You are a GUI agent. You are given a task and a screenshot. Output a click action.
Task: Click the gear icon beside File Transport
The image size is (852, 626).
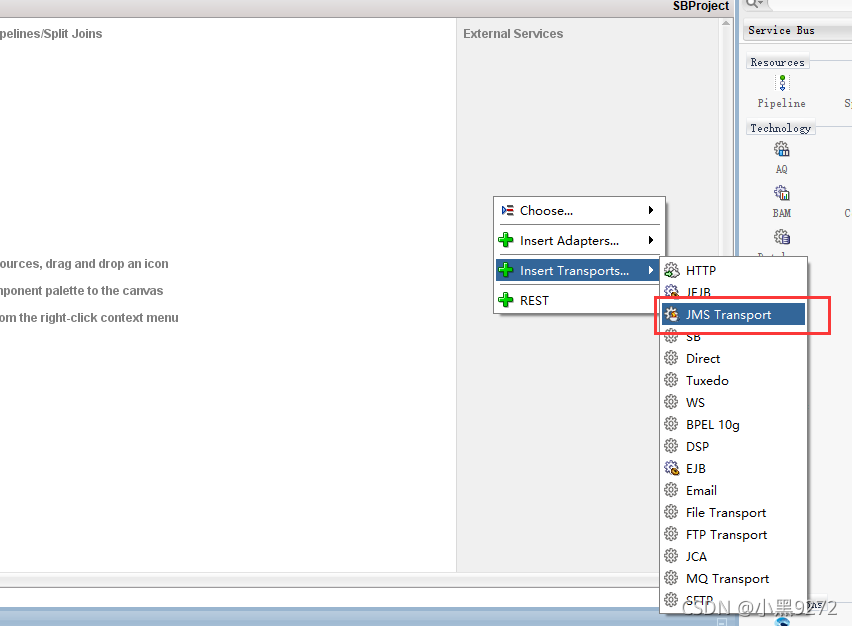coord(671,512)
